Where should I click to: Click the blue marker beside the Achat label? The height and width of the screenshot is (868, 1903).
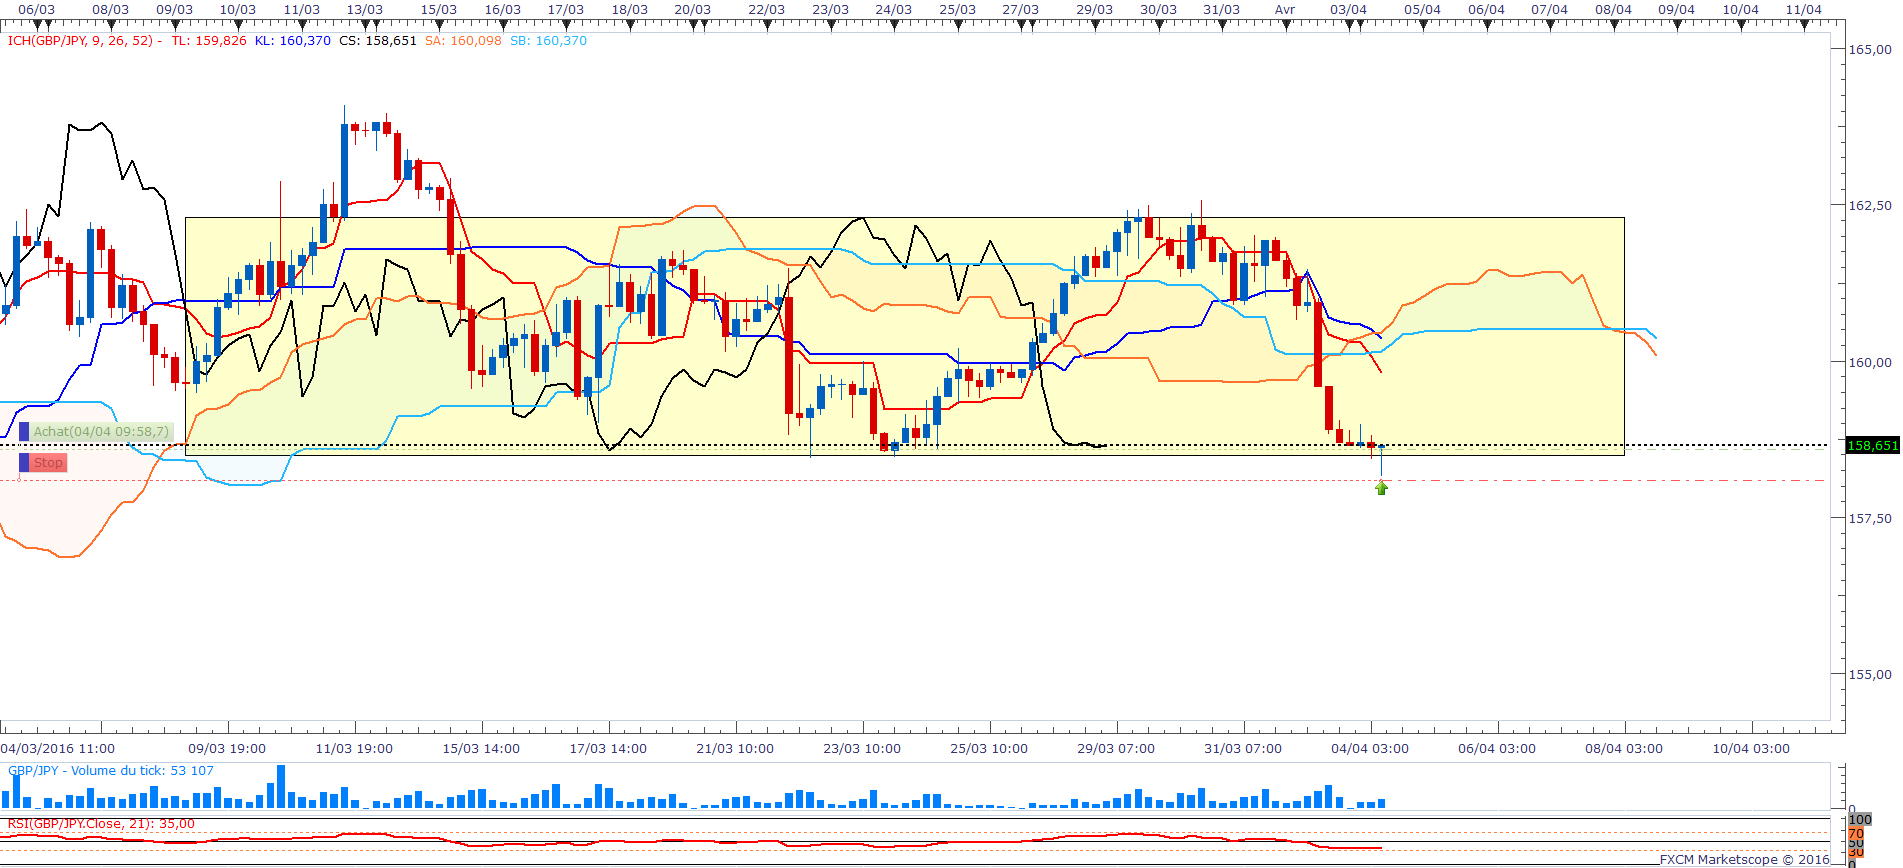24,432
